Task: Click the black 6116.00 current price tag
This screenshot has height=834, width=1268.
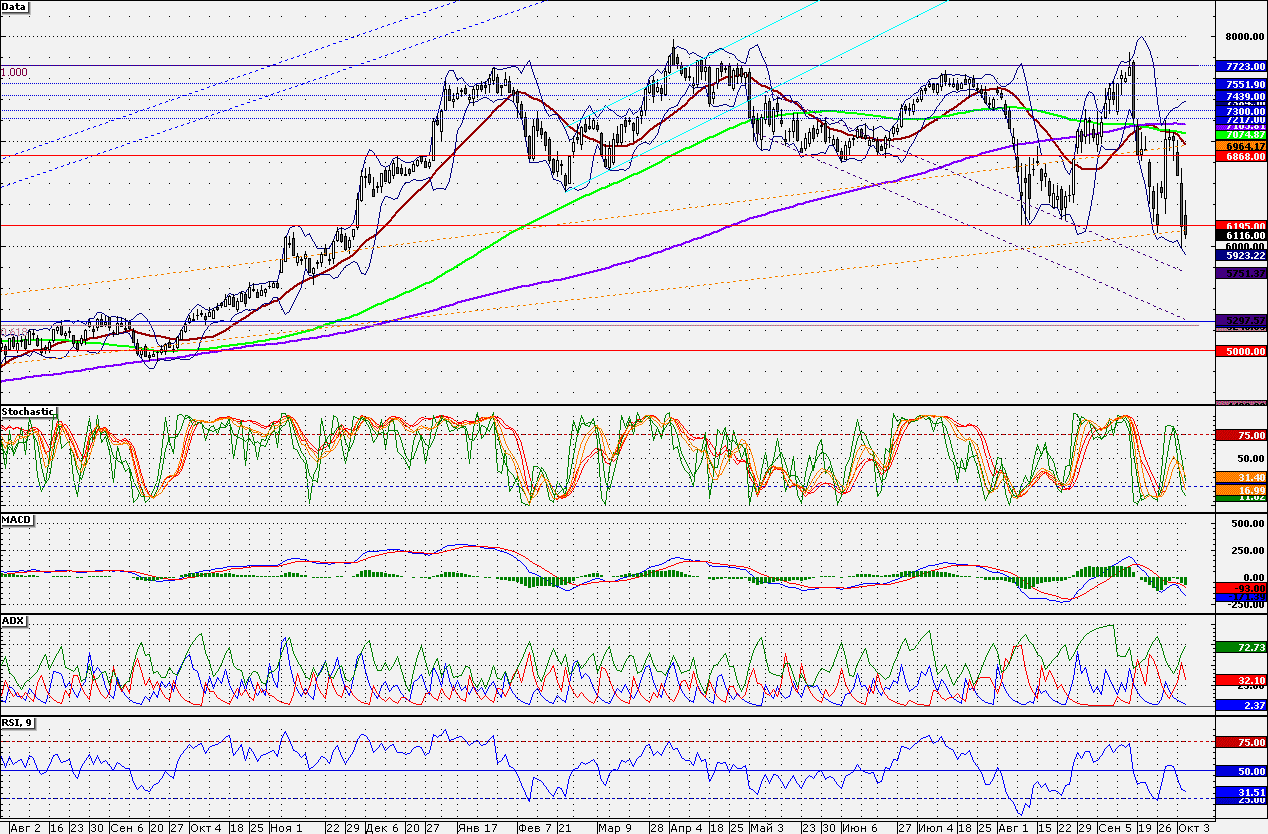Action: click(1240, 236)
